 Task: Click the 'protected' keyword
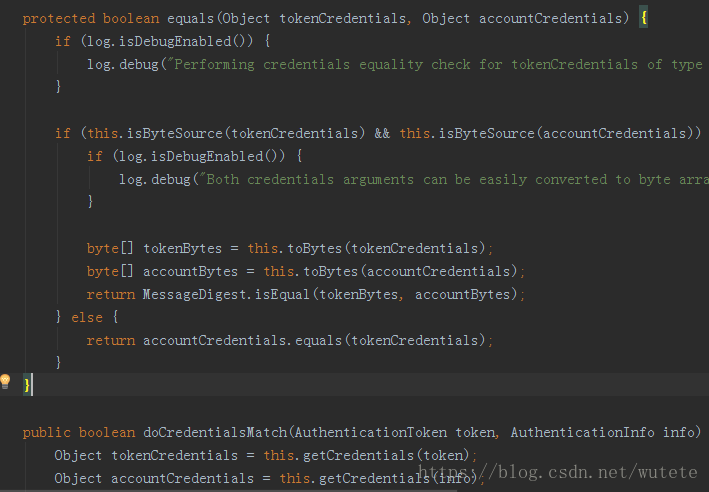point(59,19)
